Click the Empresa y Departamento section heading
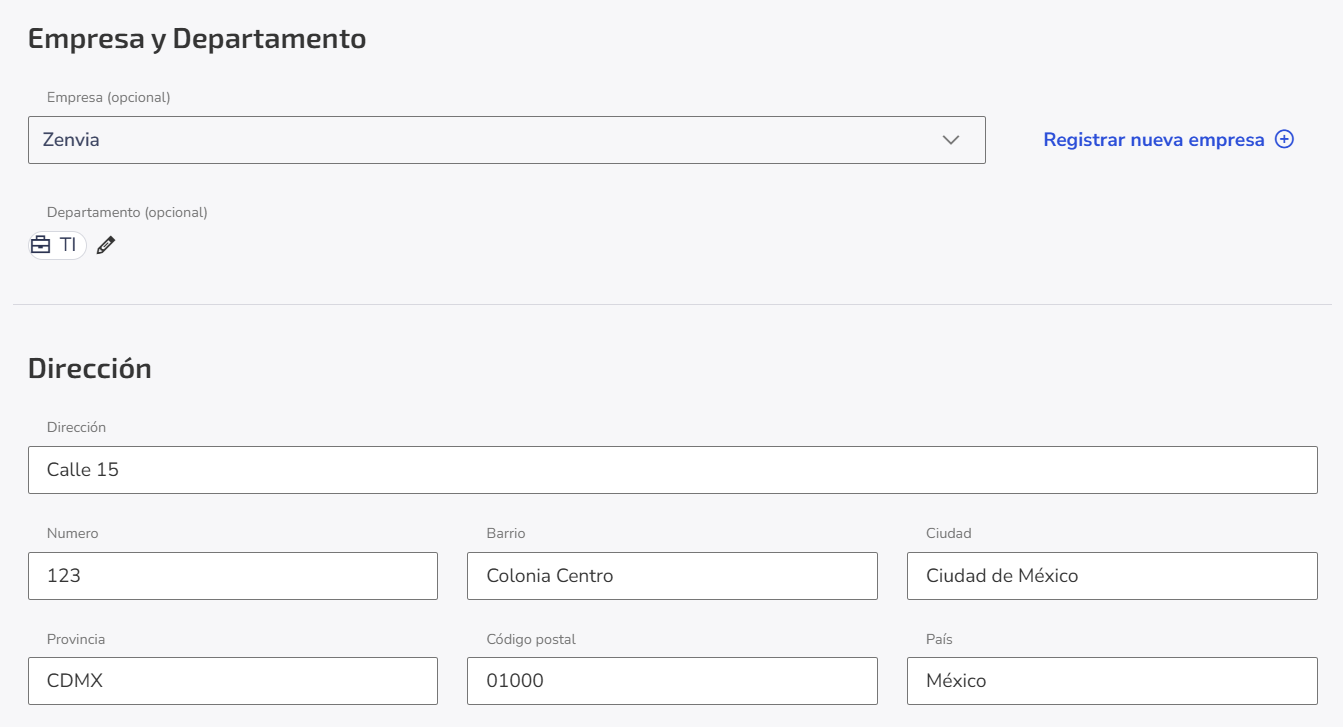The image size is (1343, 727). tap(197, 39)
